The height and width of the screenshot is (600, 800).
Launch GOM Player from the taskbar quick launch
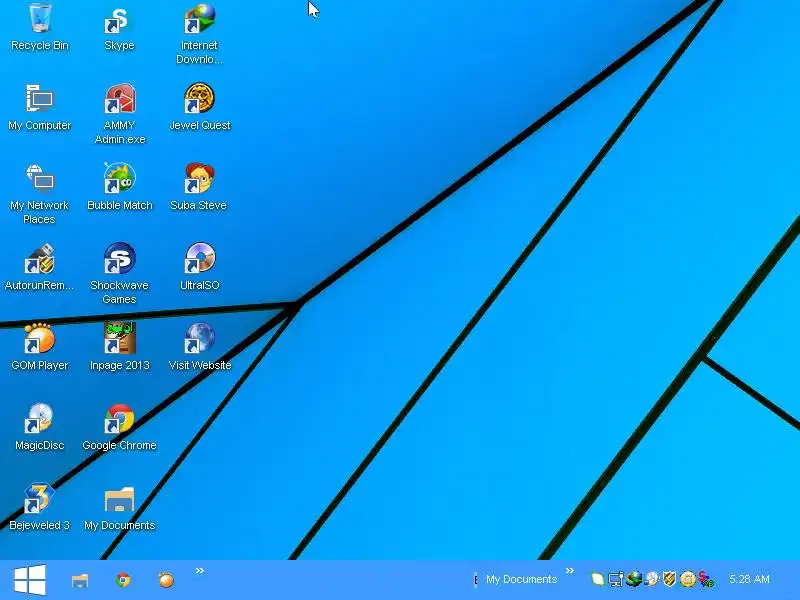pyautogui.click(x=166, y=580)
